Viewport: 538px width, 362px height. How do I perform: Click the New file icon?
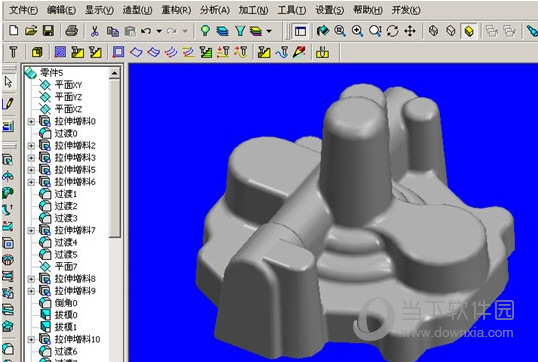point(13,31)
